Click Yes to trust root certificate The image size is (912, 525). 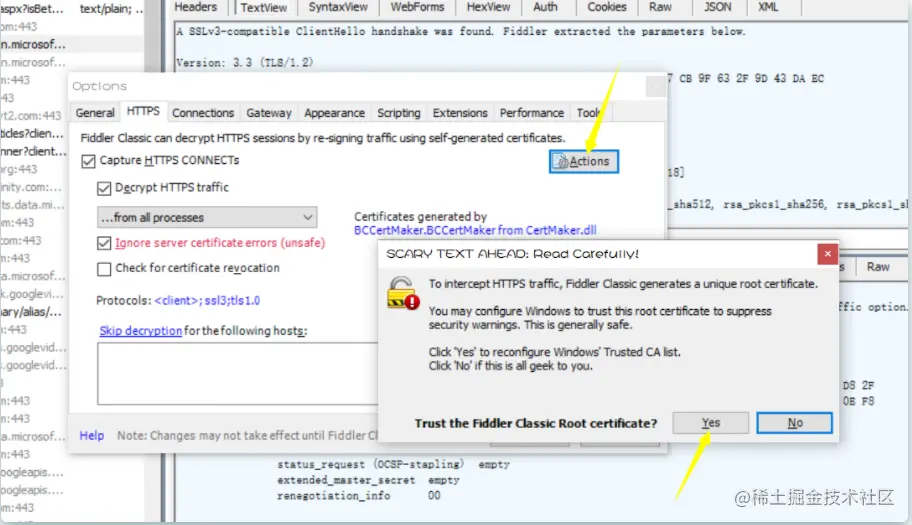(x=710, y=423)
